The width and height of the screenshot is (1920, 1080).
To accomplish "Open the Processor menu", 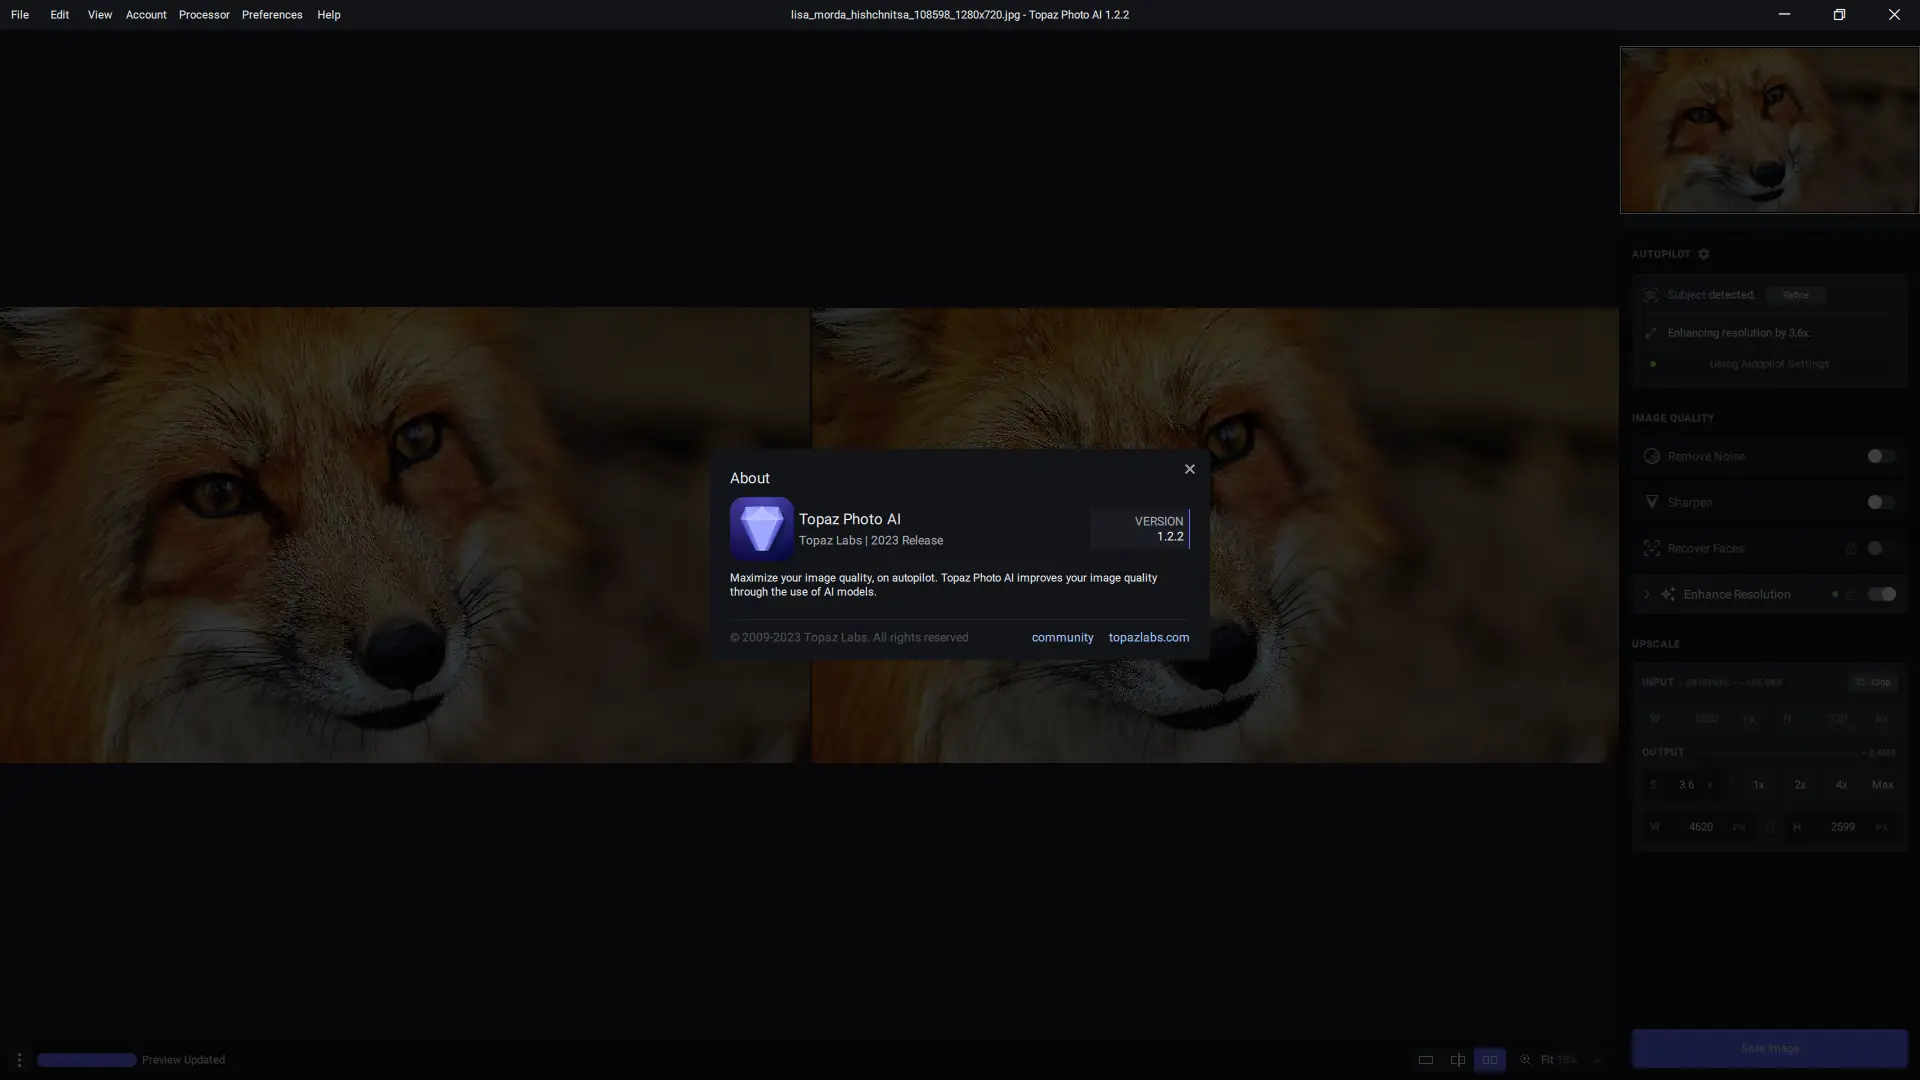I will [204, 15].
